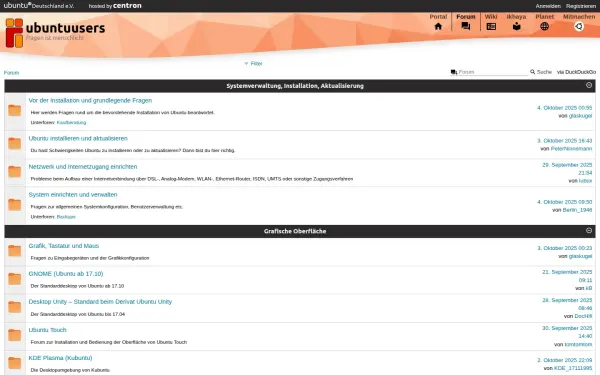Open the Planet globe icon
The height and width of the screenshot is (375, 600).
(x=544, y=26)
